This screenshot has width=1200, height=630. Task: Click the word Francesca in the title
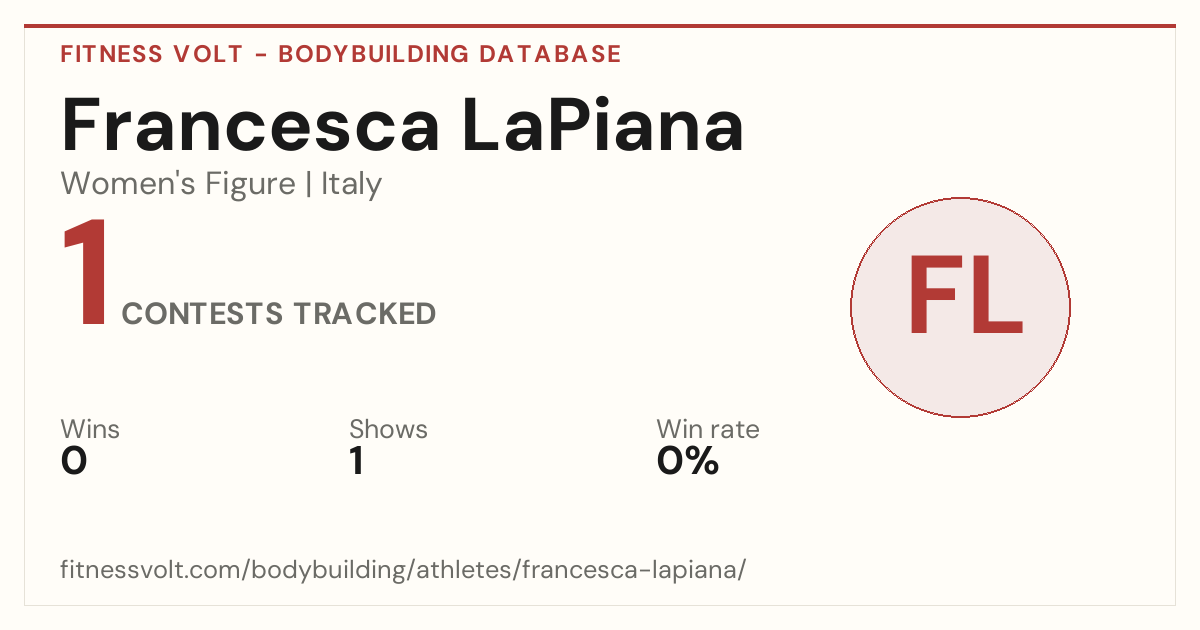tap(251, 125)
